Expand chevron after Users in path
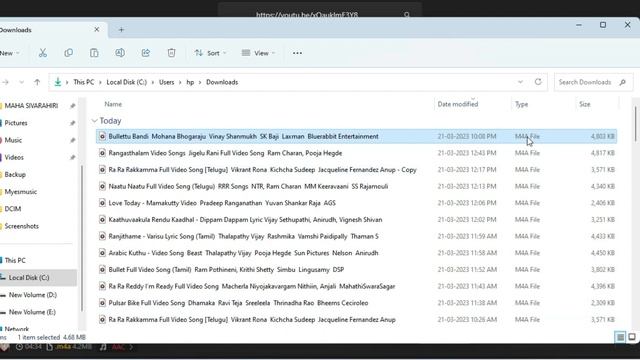This screenshot has width=640, height=360. coord(180,82)
